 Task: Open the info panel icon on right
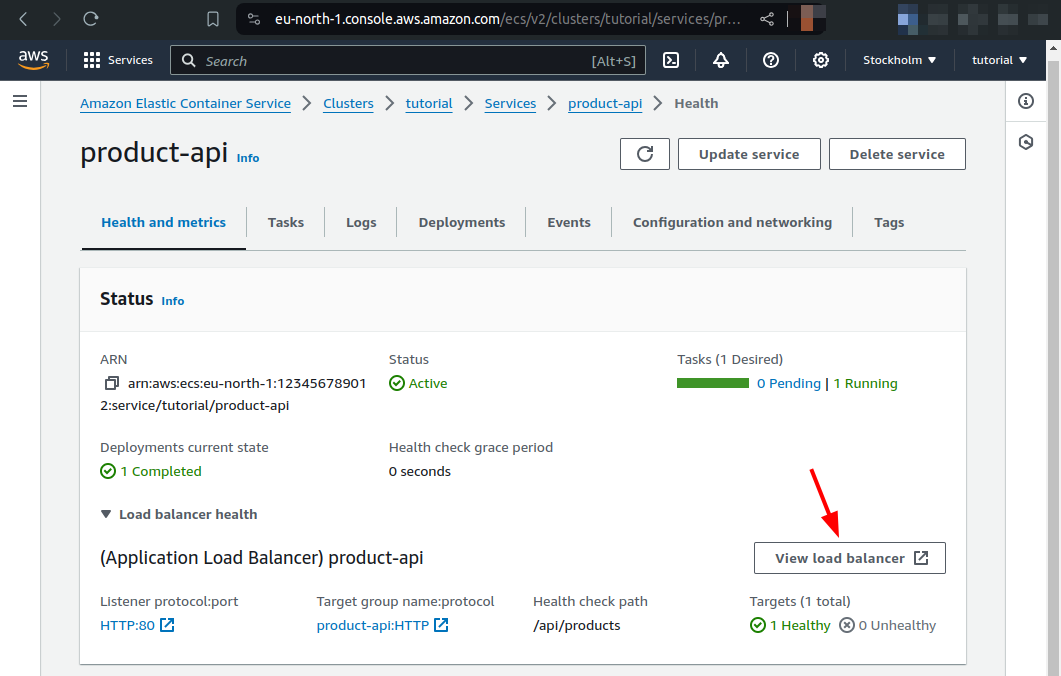coord(1026,101)
